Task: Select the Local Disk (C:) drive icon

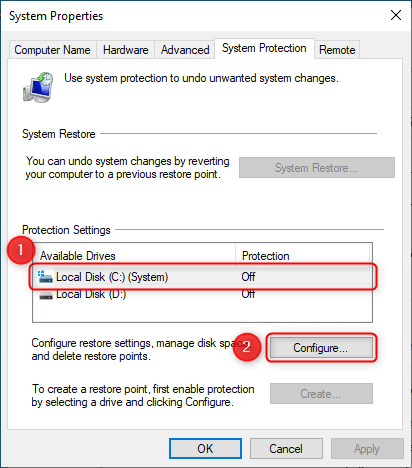Action: (45, 277)
